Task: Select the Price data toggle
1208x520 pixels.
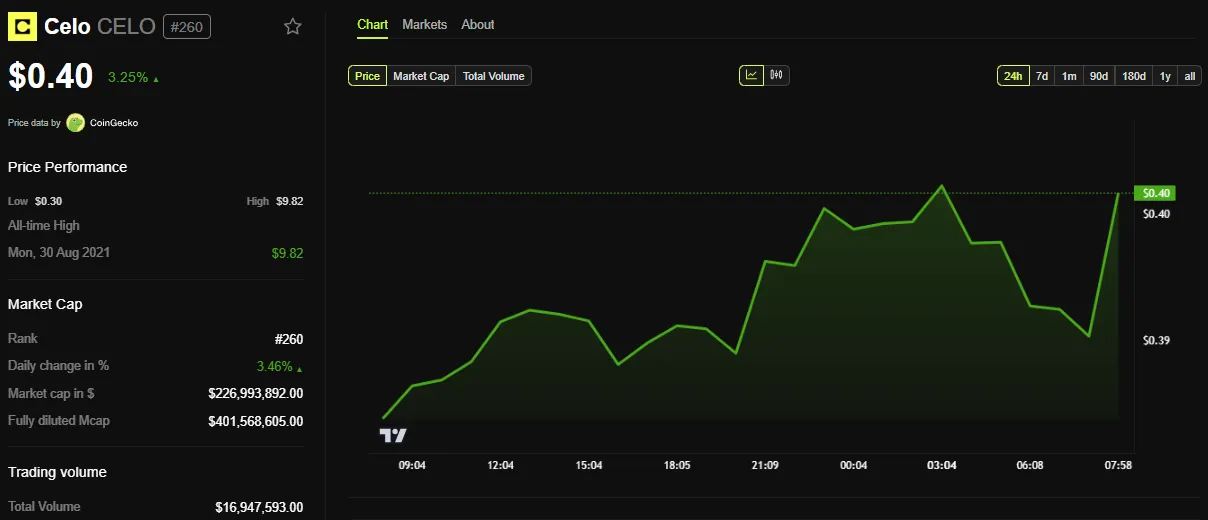Action: (367, 76)
